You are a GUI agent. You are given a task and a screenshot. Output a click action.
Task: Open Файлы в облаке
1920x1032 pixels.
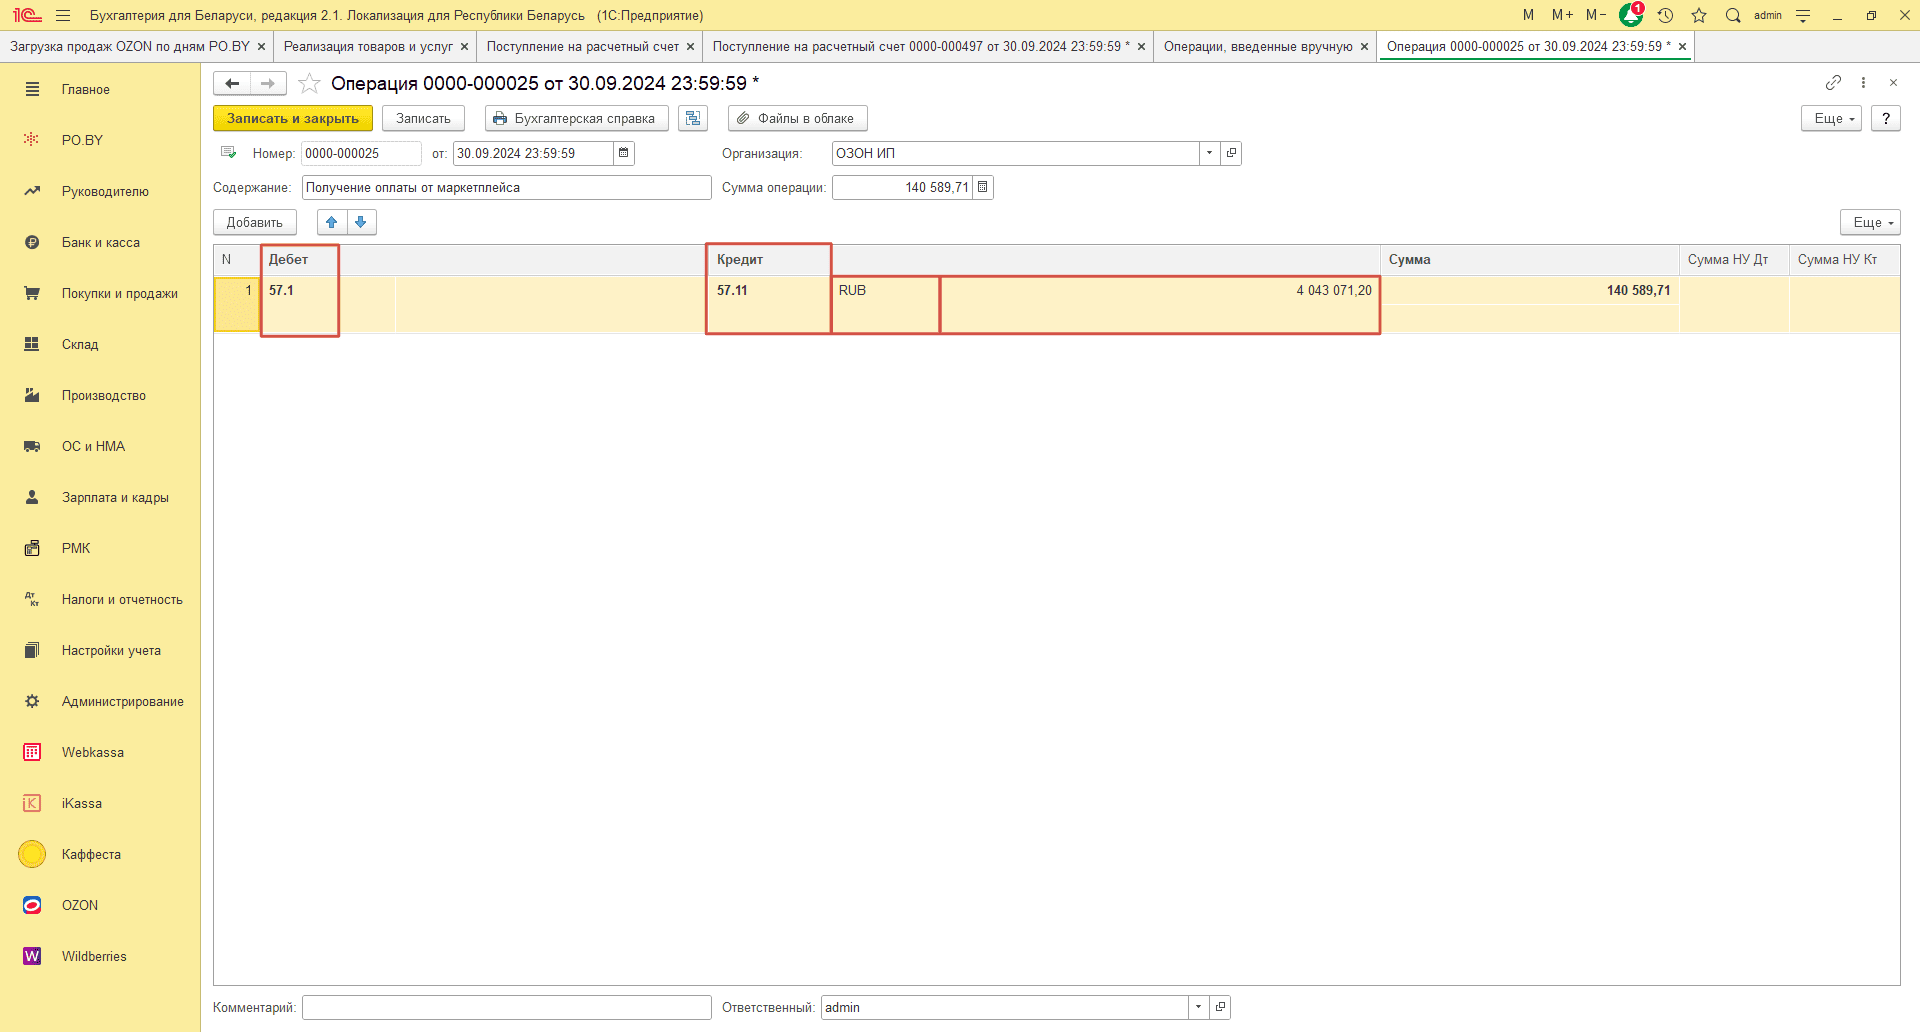pyautogui.click(x=797, y=118)
